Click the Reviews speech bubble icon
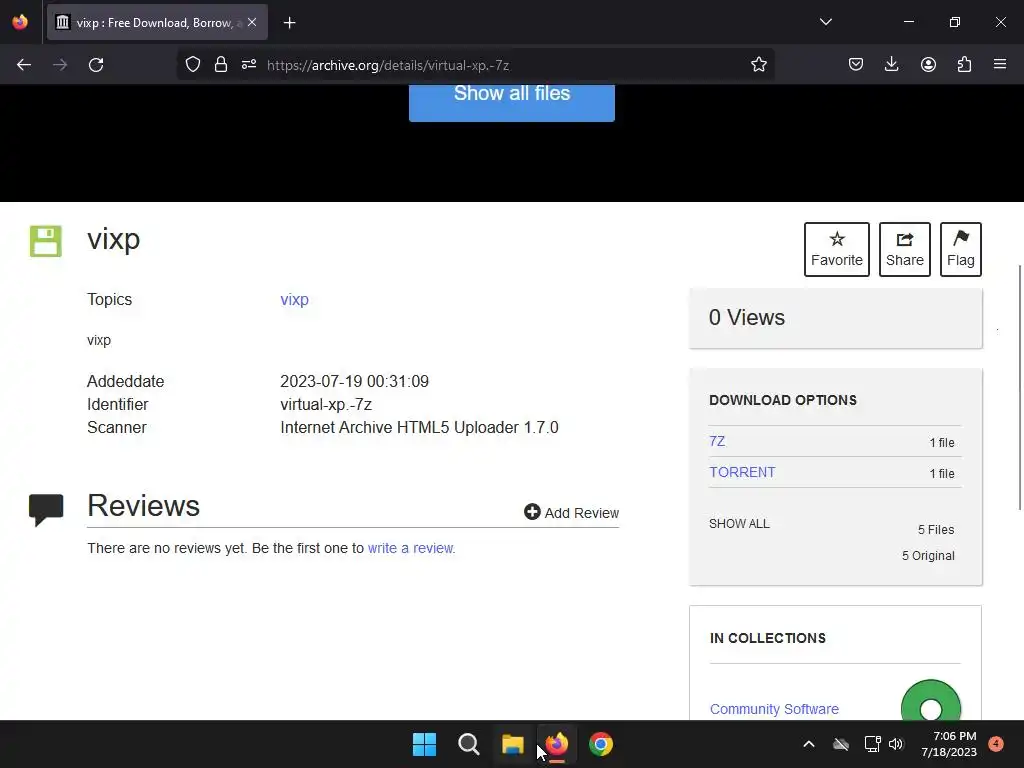Image resolution: width=1024 pixels, height=768 pixels. tap(46, 509)
